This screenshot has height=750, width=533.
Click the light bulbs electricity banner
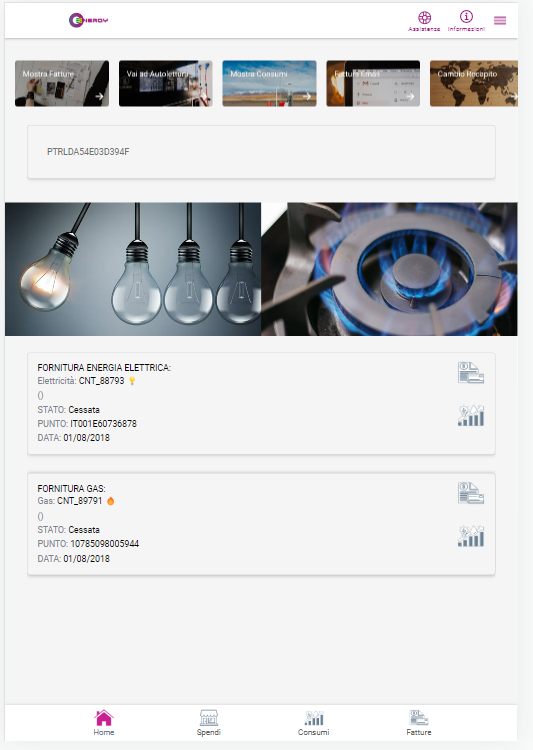coord(133,269)
